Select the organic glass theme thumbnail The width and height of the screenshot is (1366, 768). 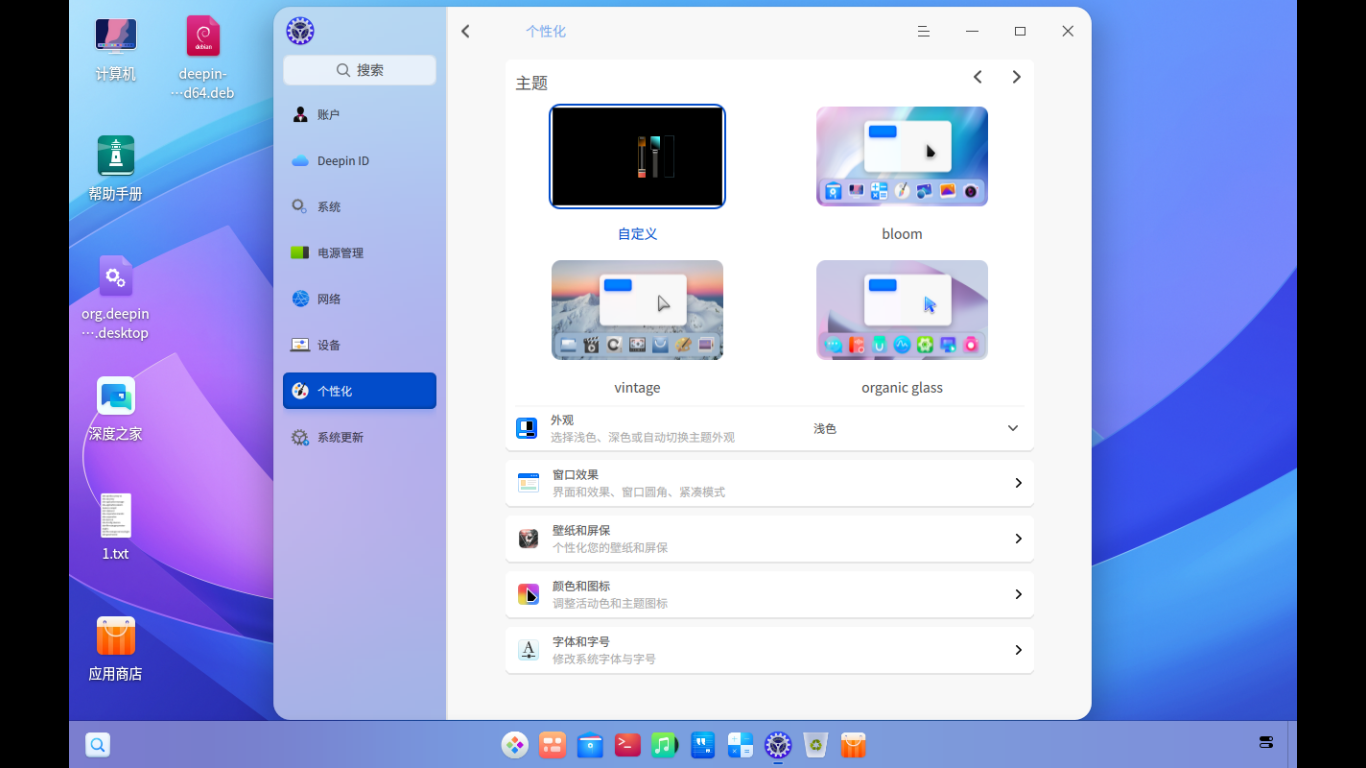point(902,310)
